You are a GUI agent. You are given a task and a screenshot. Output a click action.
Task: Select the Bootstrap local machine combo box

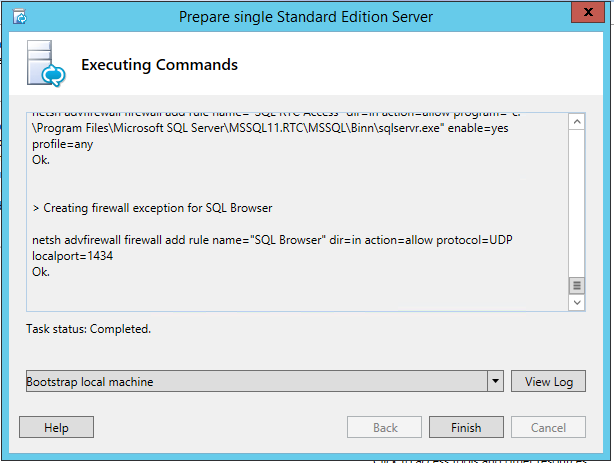265,381
